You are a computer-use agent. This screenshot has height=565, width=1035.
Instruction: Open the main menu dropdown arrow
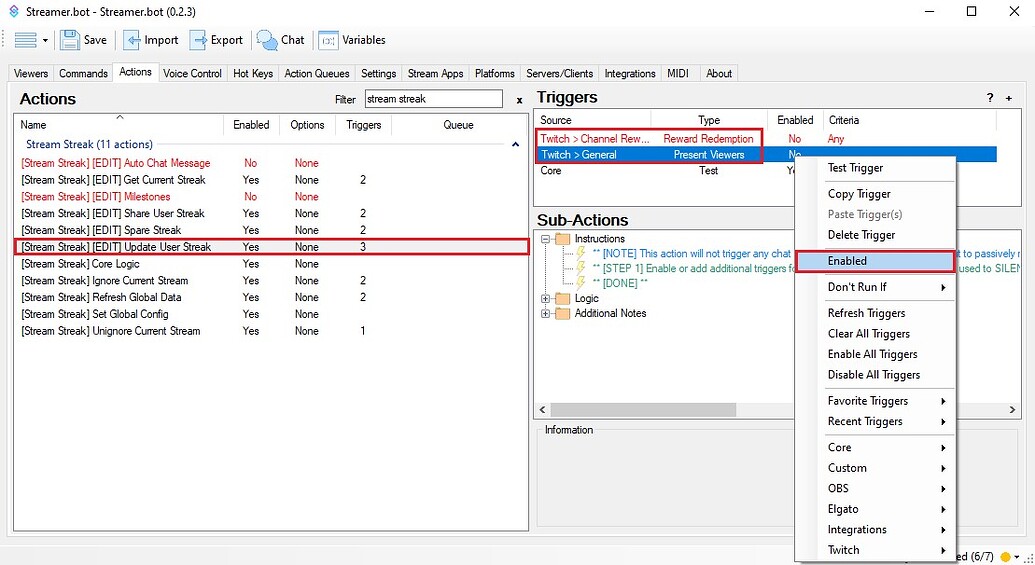pyautogui.click(x=45, y=41)
